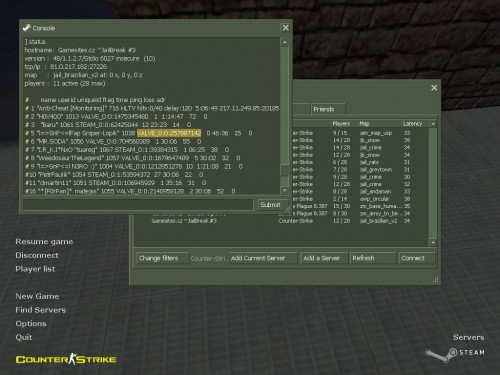Click the Connect button
Viewport: 500px width, 375px height.
417,258
